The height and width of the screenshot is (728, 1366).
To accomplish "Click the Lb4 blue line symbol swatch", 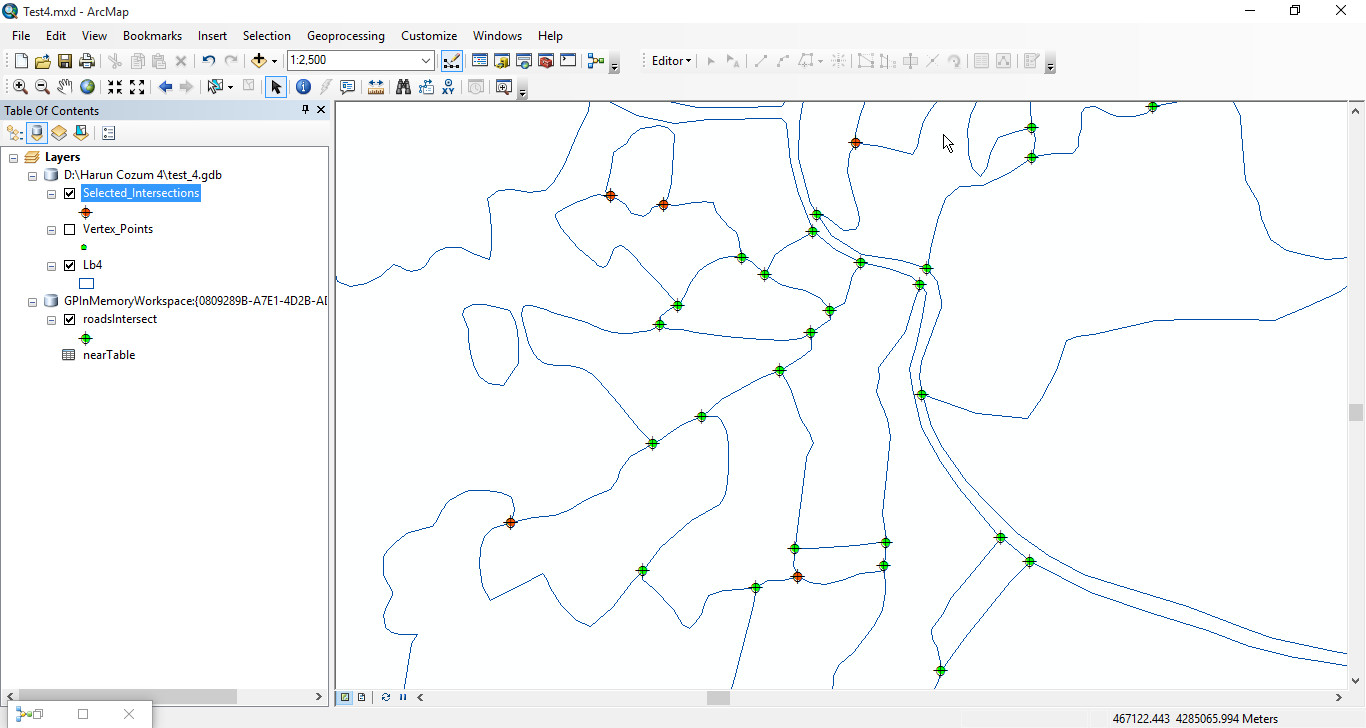I will pos(86,283).
